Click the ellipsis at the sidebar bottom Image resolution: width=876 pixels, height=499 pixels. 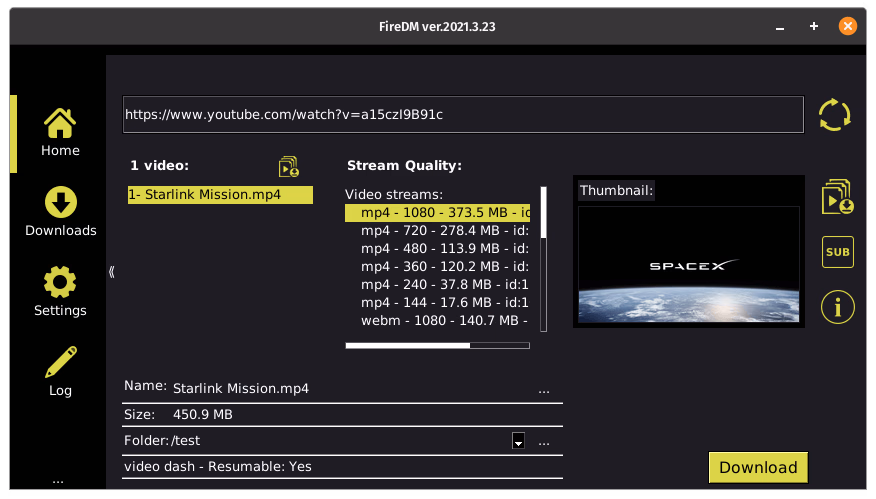tap(58, 481)
